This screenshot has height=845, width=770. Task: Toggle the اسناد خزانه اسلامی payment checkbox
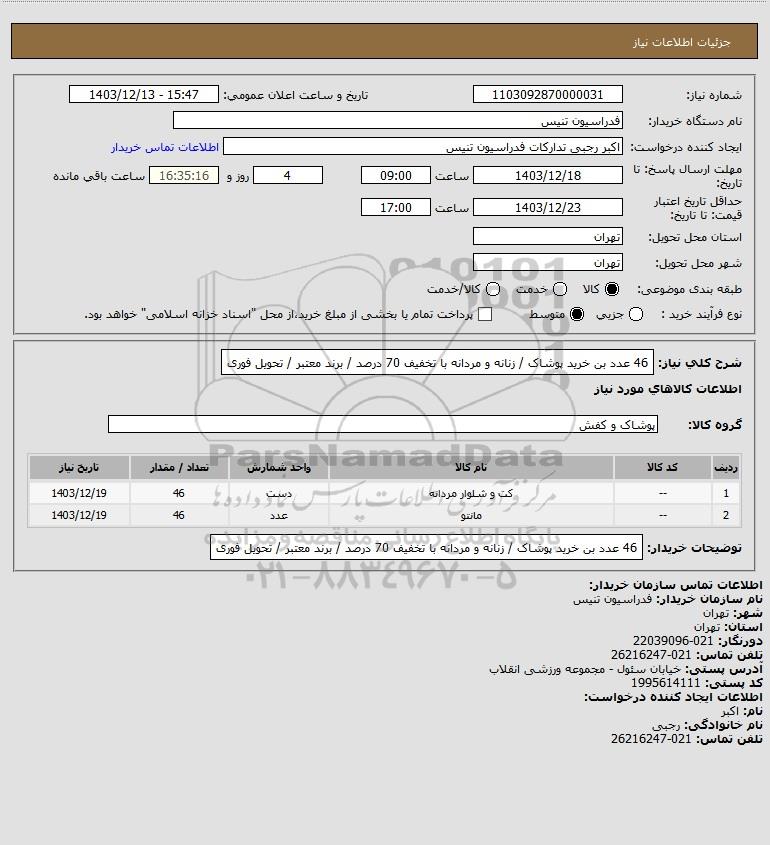[x=485, y=314]
